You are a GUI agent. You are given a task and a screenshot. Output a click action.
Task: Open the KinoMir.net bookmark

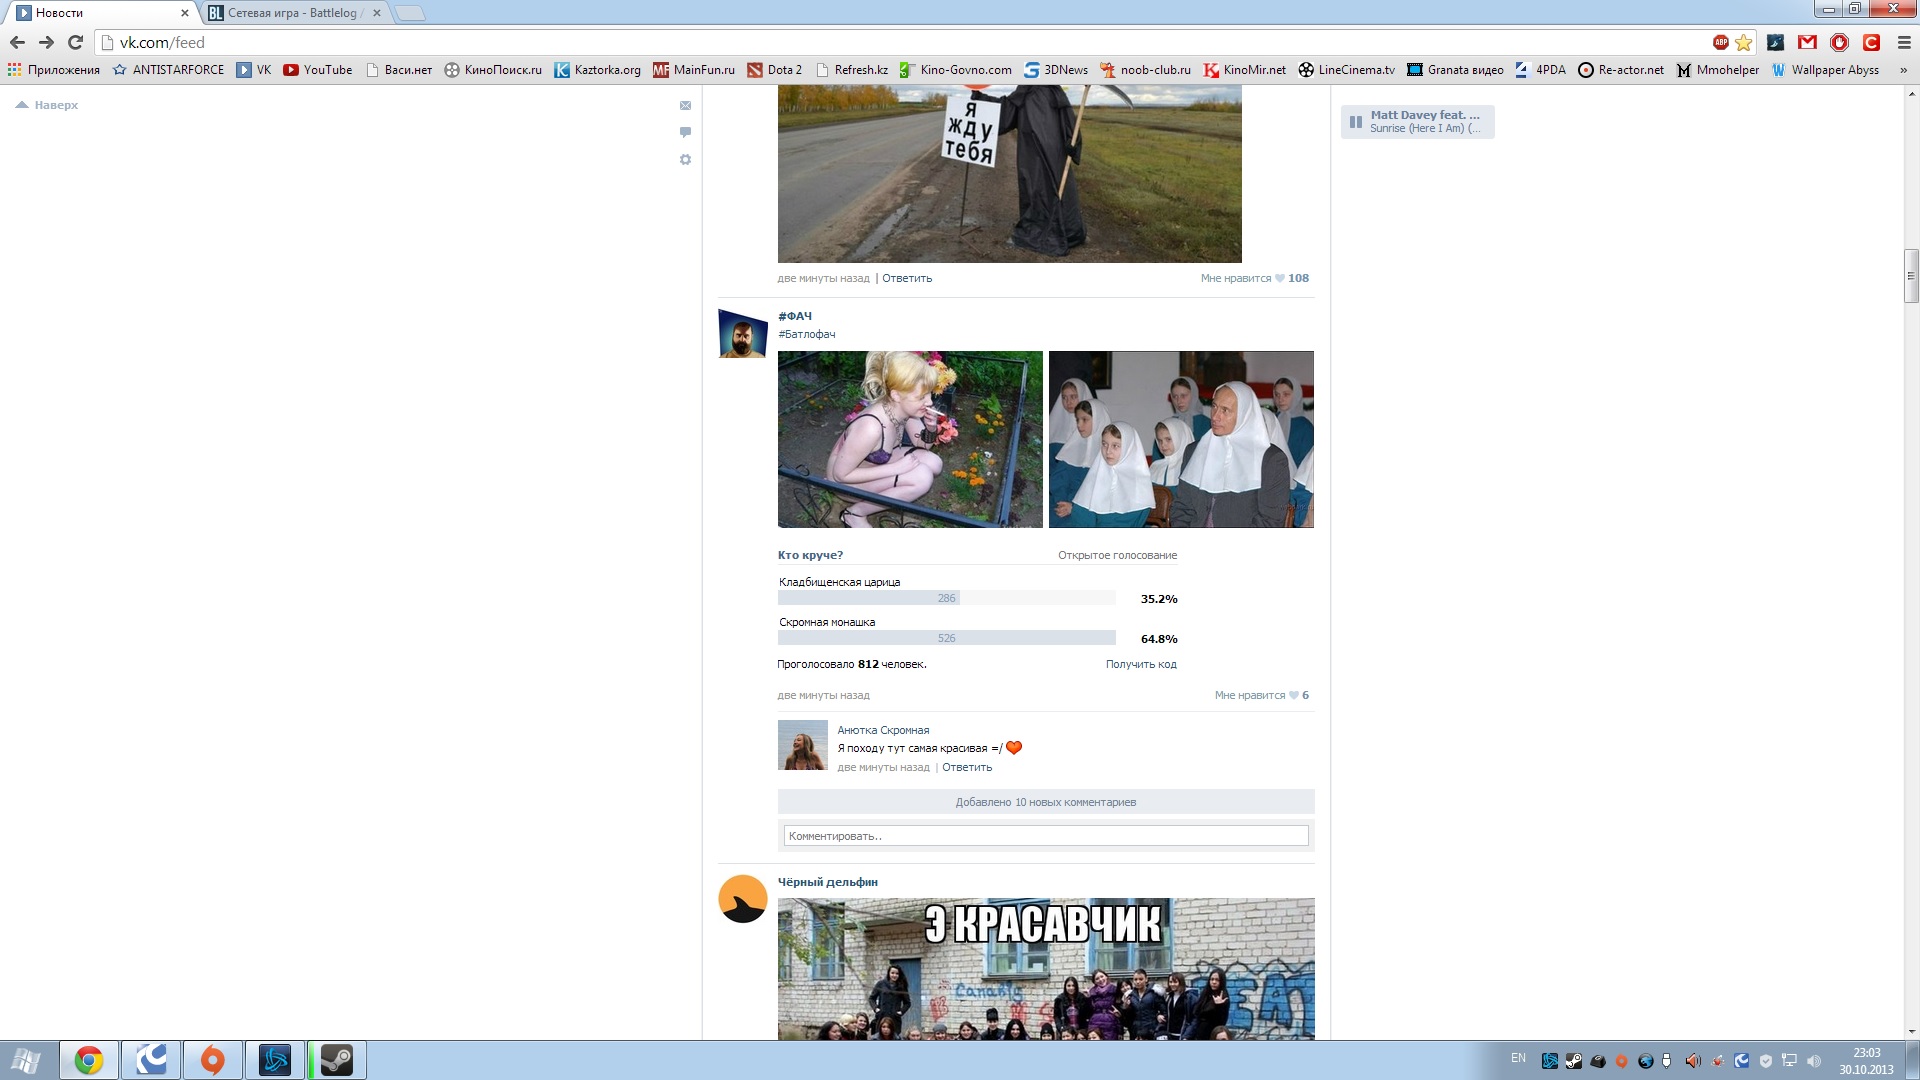click(x=1245, y=70)
